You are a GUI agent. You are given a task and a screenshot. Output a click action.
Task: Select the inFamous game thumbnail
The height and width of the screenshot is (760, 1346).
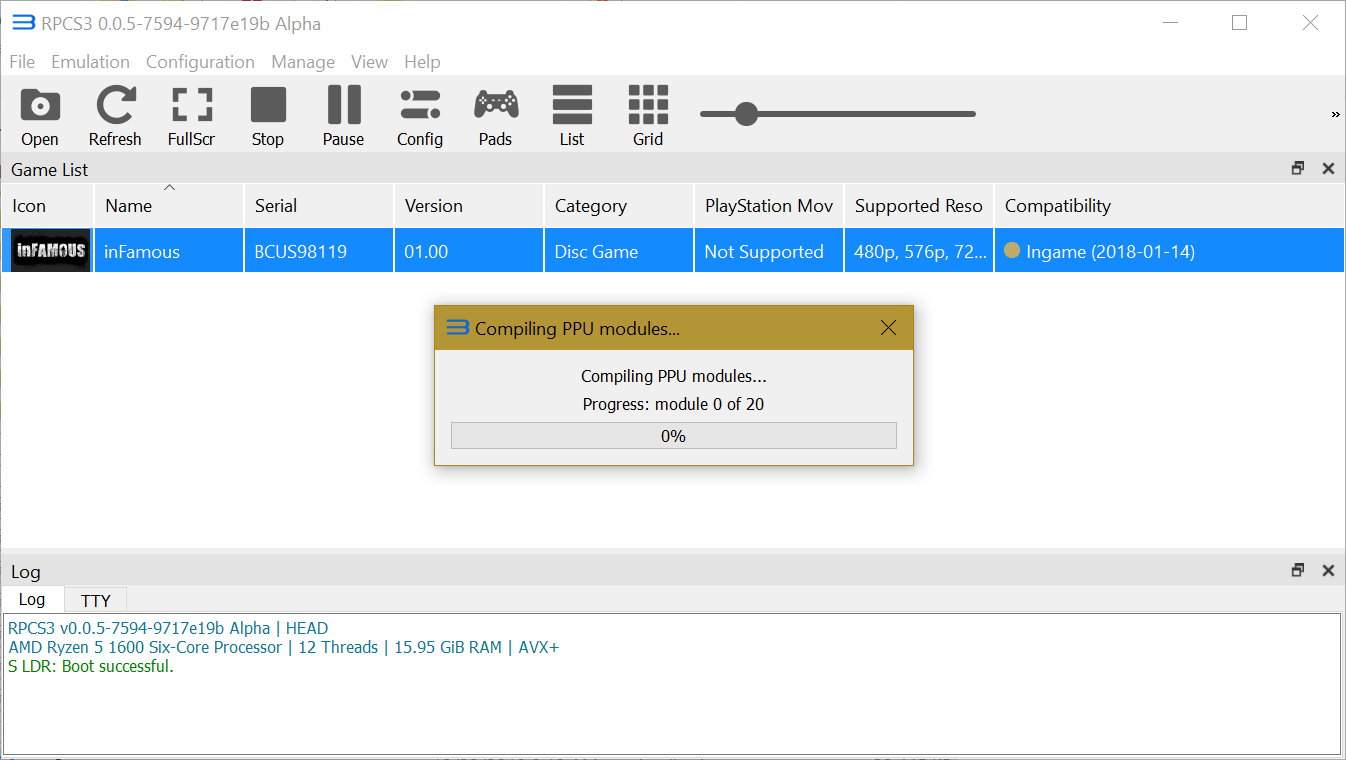(50, 251)
